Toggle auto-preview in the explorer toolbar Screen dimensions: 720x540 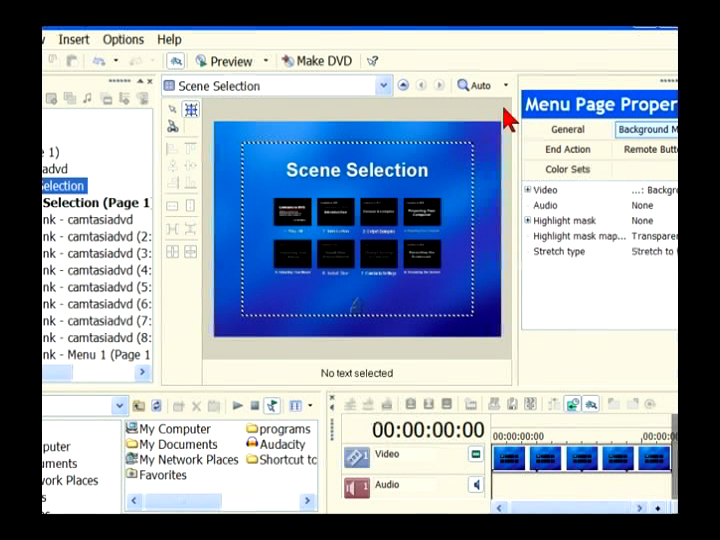271,406
